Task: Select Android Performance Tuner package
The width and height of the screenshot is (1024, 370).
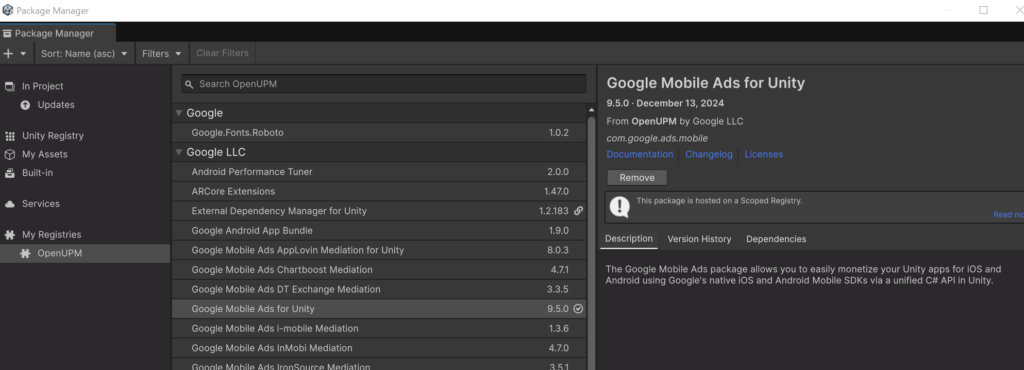Action: [x=379, y=172]
